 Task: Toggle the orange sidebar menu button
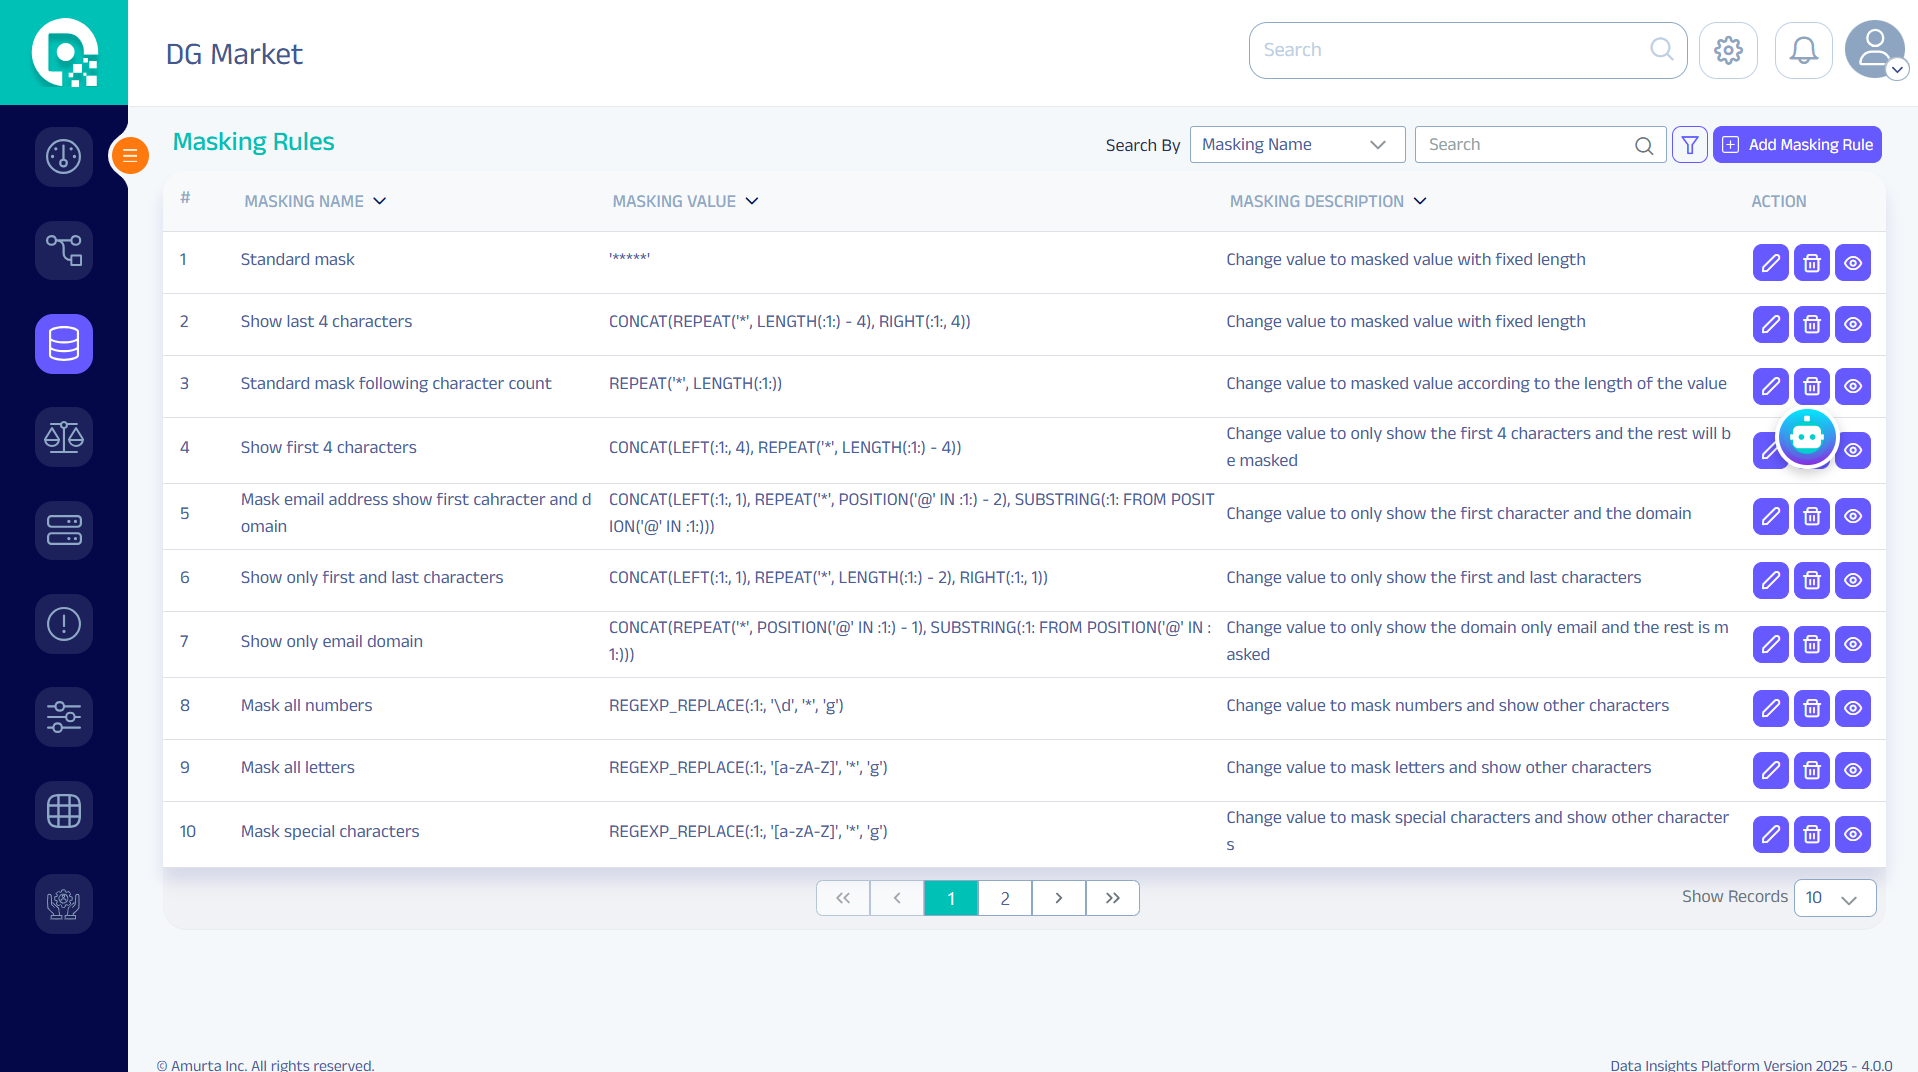point(130,155)
